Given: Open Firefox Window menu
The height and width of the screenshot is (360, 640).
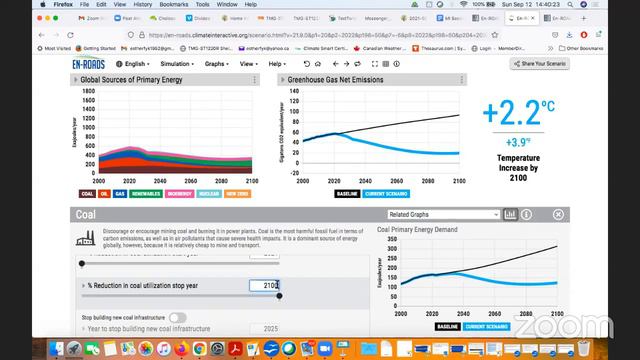Looking at the screenshot, I should click(x=227, y=4).
